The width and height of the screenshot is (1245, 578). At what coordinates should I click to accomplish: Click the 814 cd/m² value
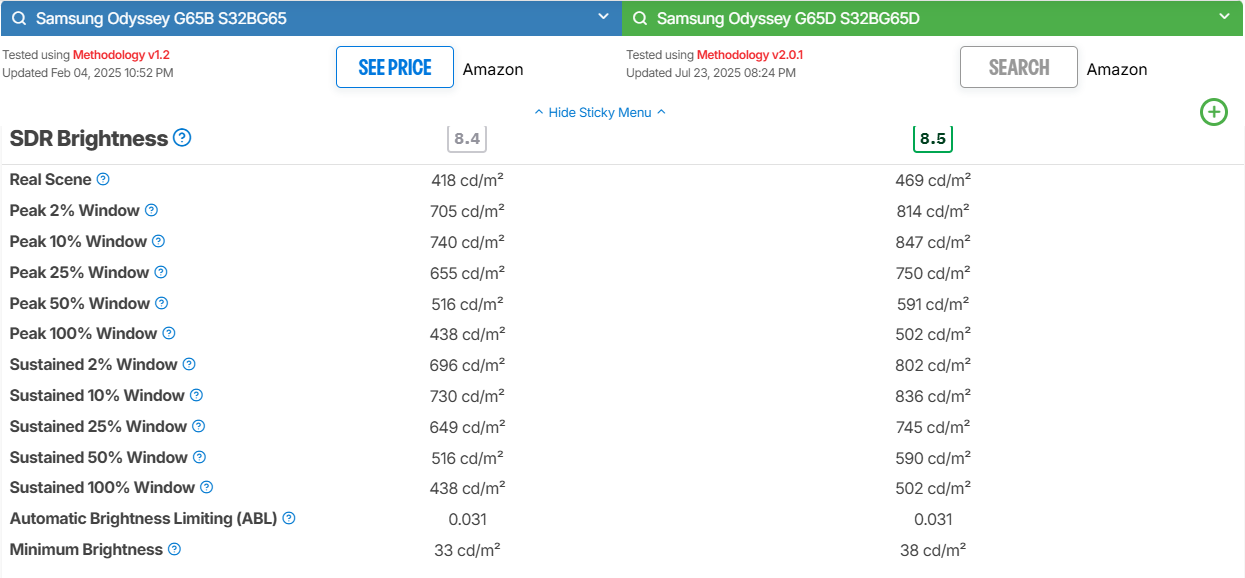(x=933, y=211)
